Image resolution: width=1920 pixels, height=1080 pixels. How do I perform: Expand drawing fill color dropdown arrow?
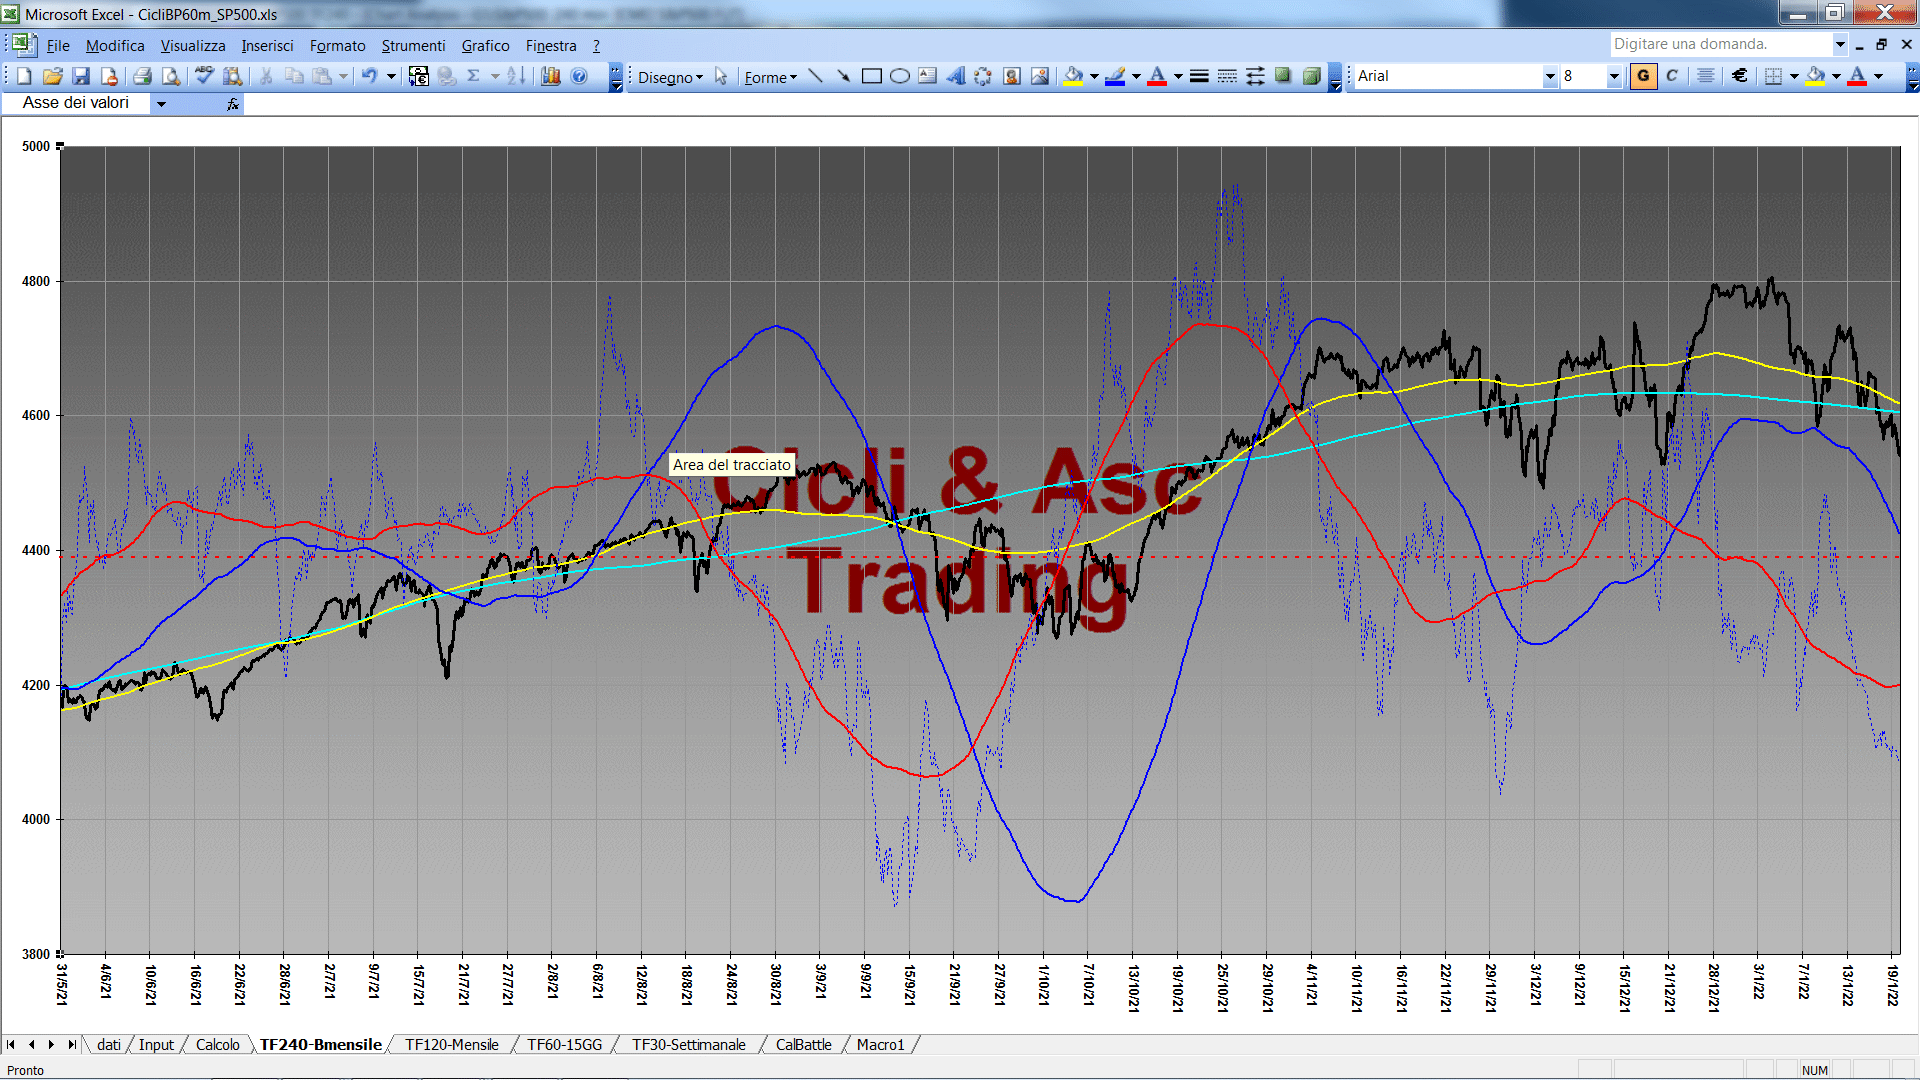[1094, 76]
